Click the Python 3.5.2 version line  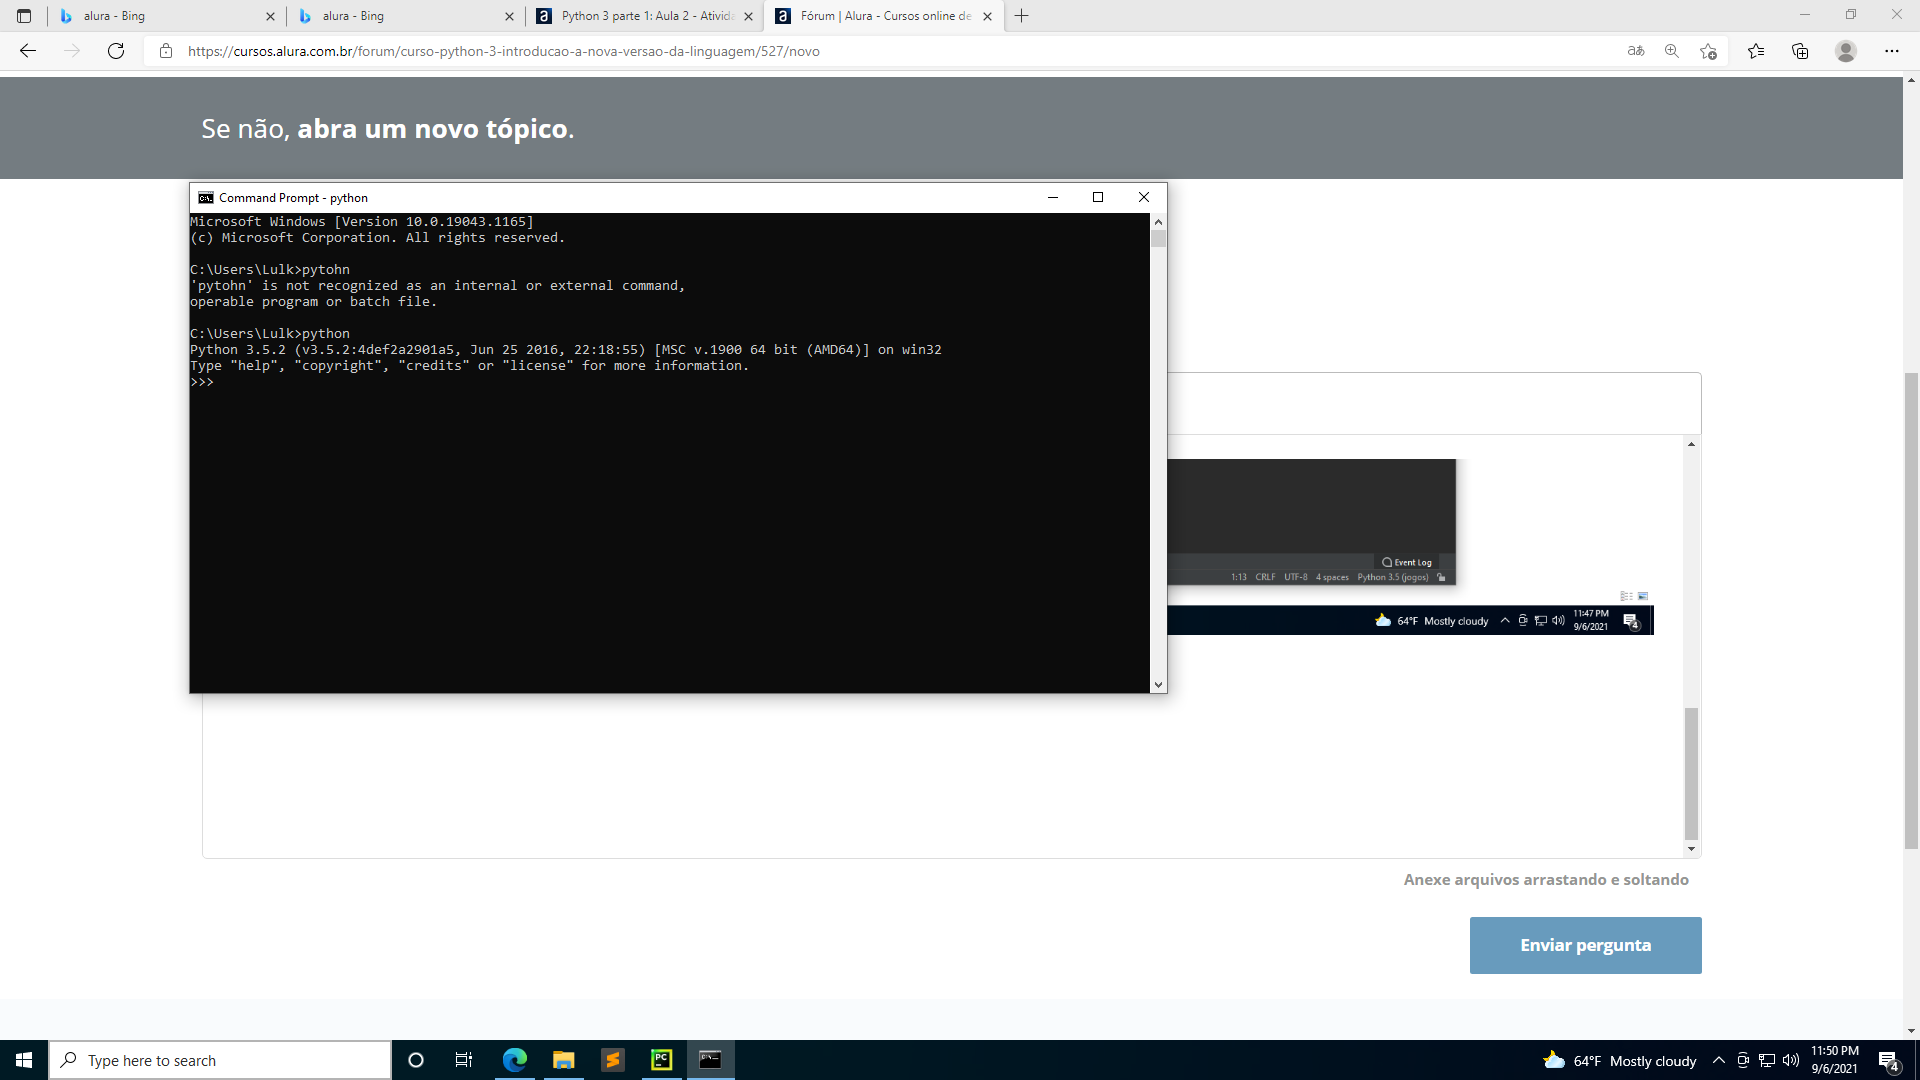566,350
